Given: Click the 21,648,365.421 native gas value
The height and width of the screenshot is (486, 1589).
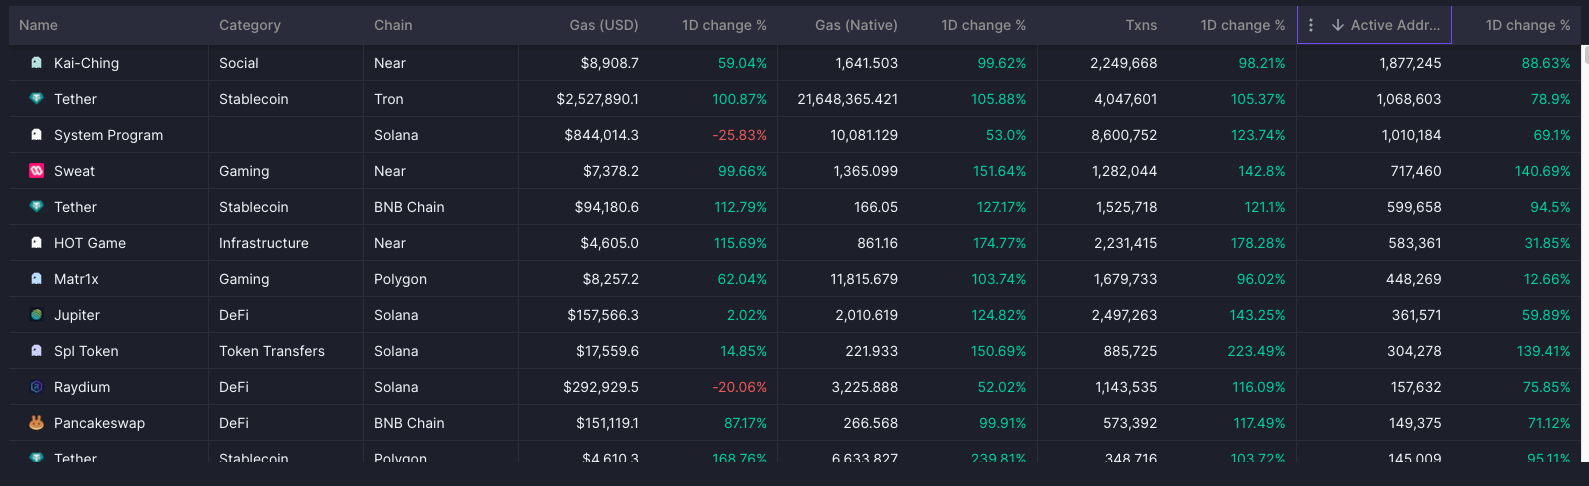Looking at the screenshot, I should pos(848,99).
